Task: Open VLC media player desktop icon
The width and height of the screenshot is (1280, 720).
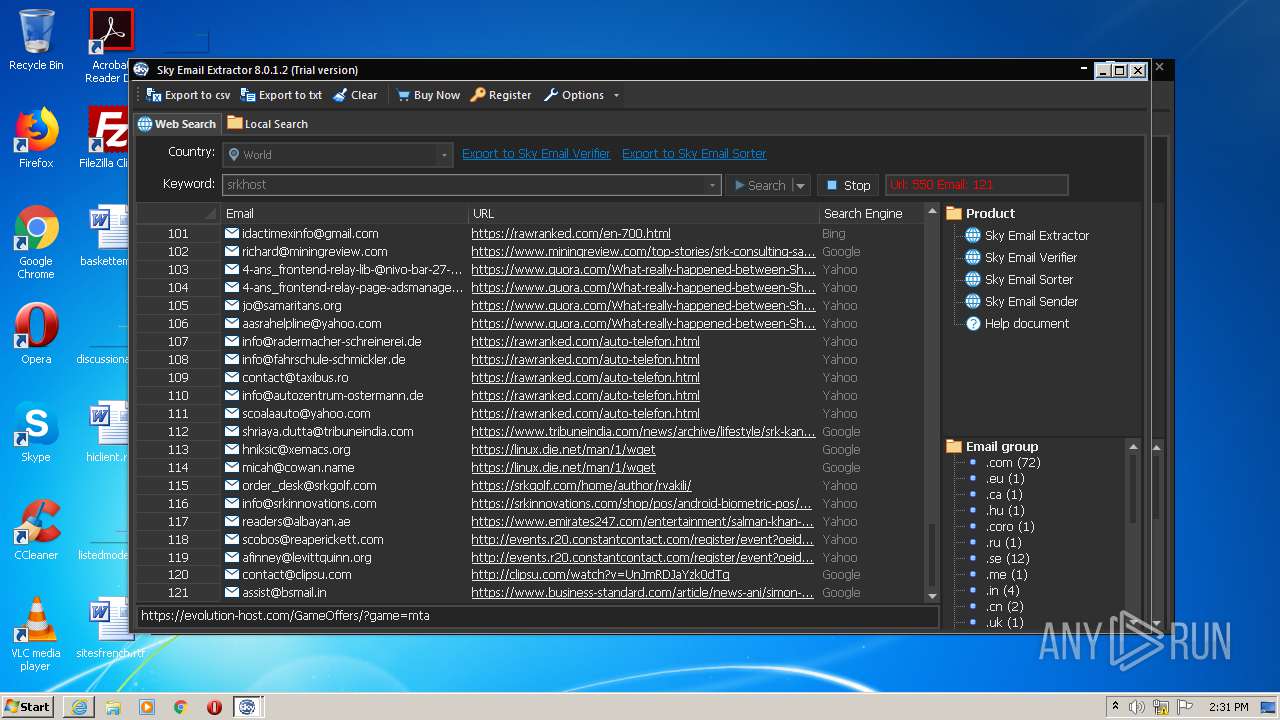Action: tap(36, 634)
